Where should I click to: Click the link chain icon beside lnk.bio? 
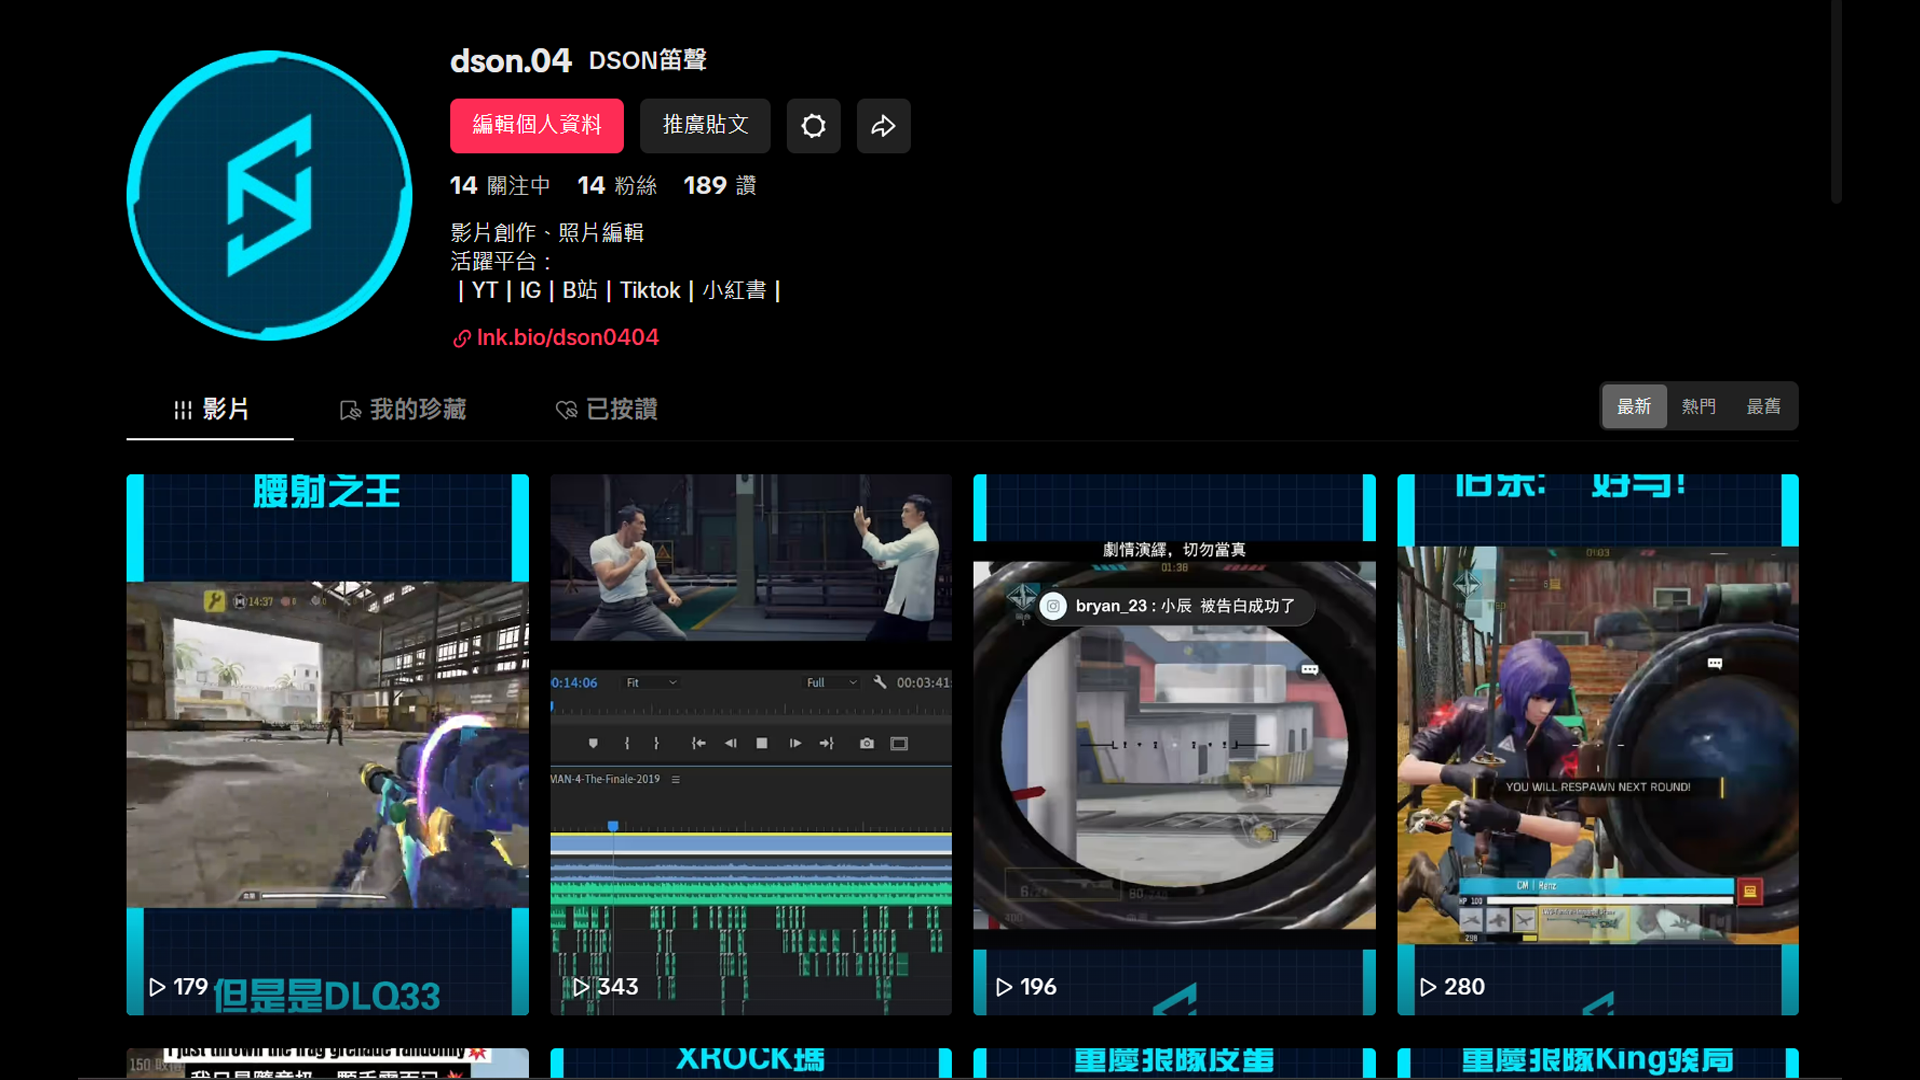point(461,339)
